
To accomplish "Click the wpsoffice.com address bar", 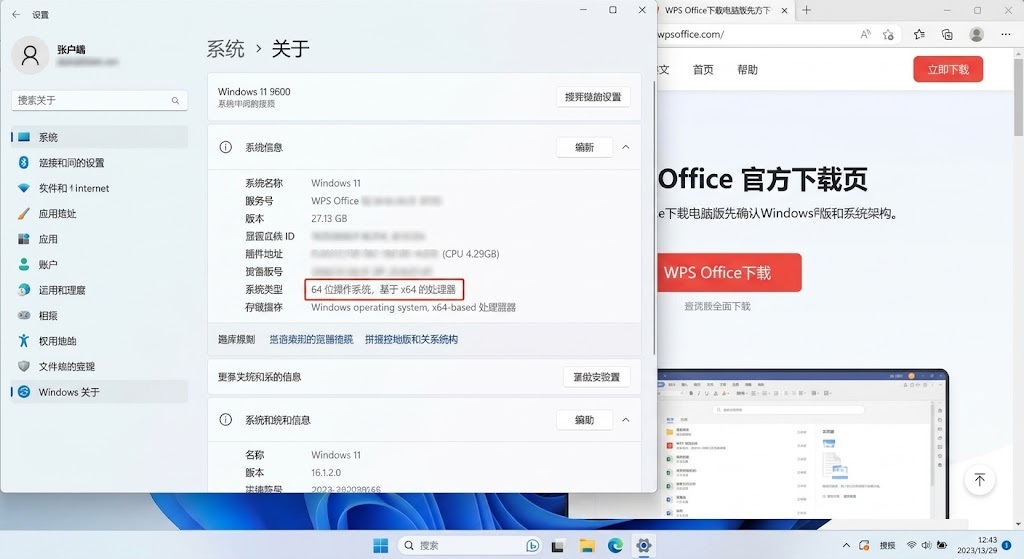I will (x=754, y=35).
